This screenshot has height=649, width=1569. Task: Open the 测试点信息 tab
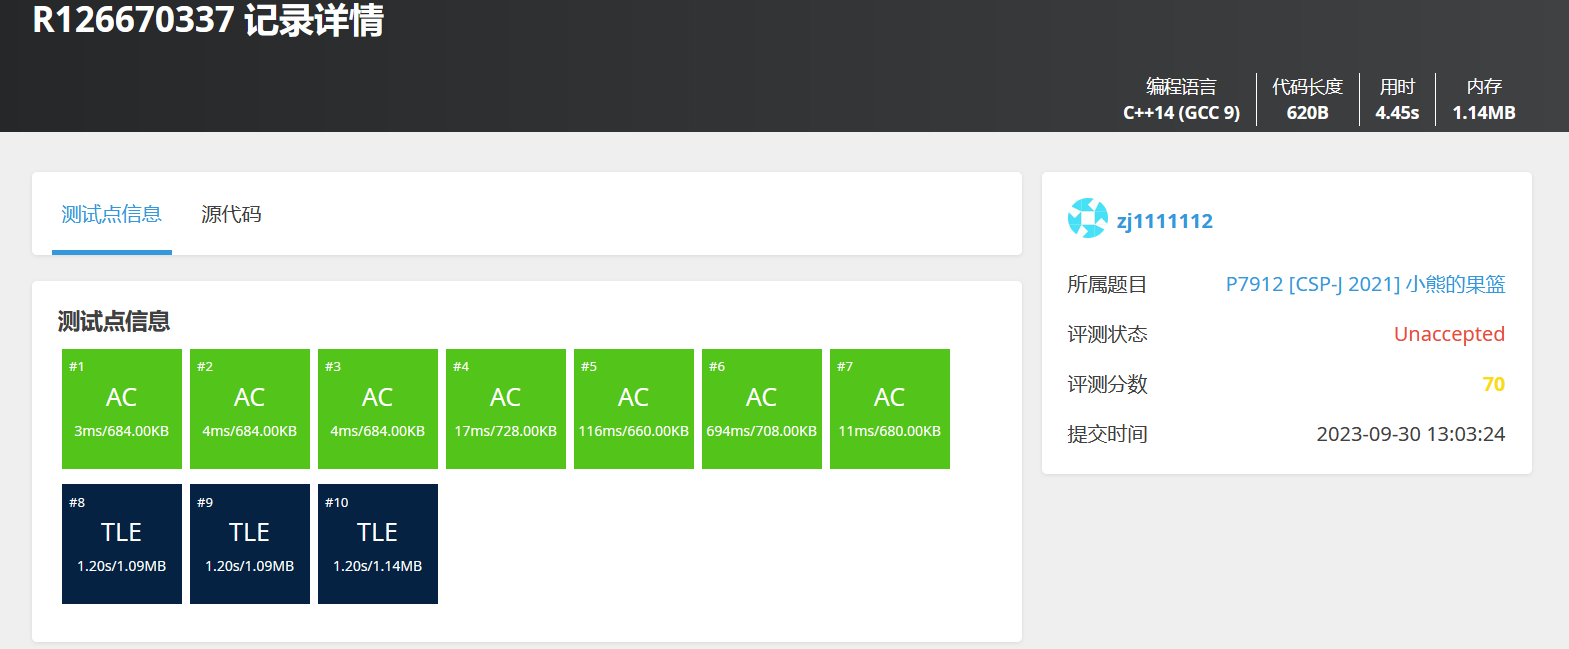coord(111,214)
